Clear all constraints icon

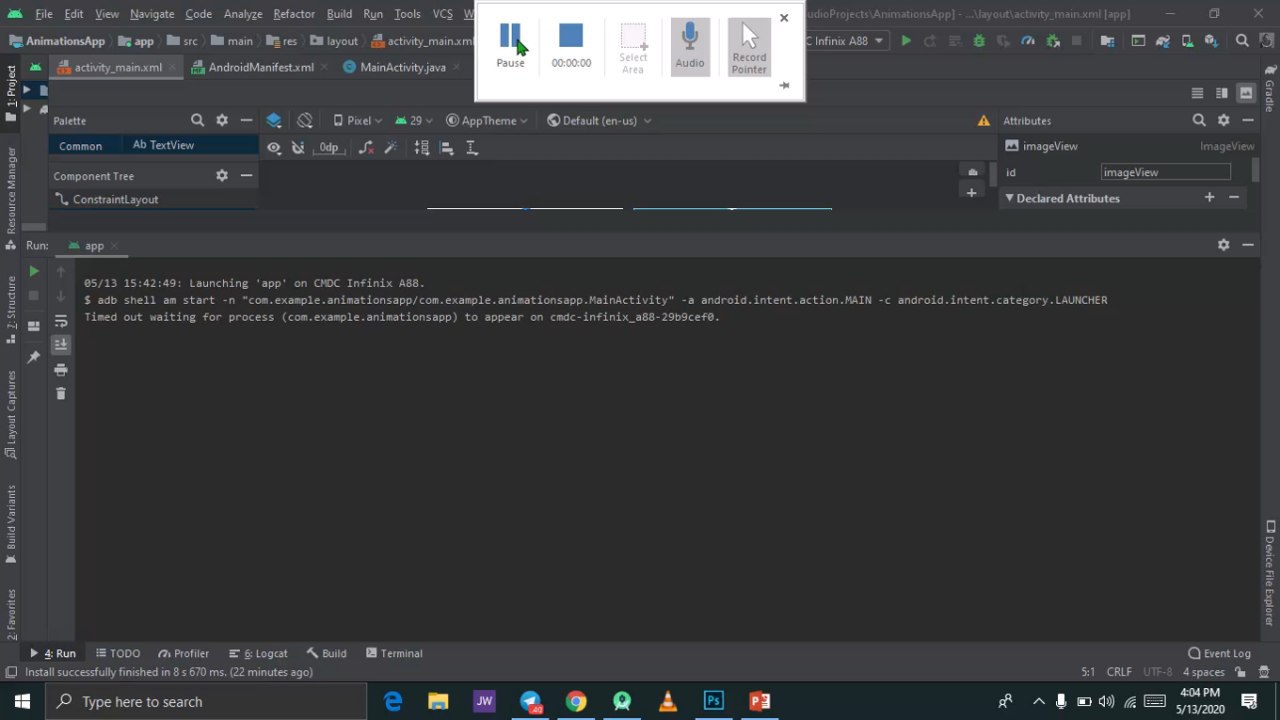(366, 148)
